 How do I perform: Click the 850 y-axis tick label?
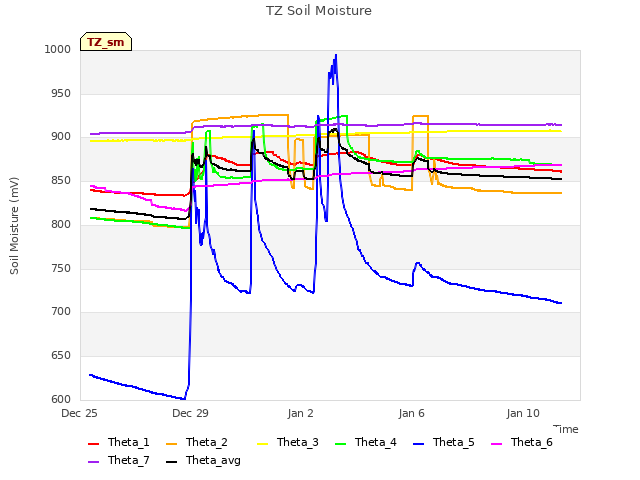pos(61,180)
